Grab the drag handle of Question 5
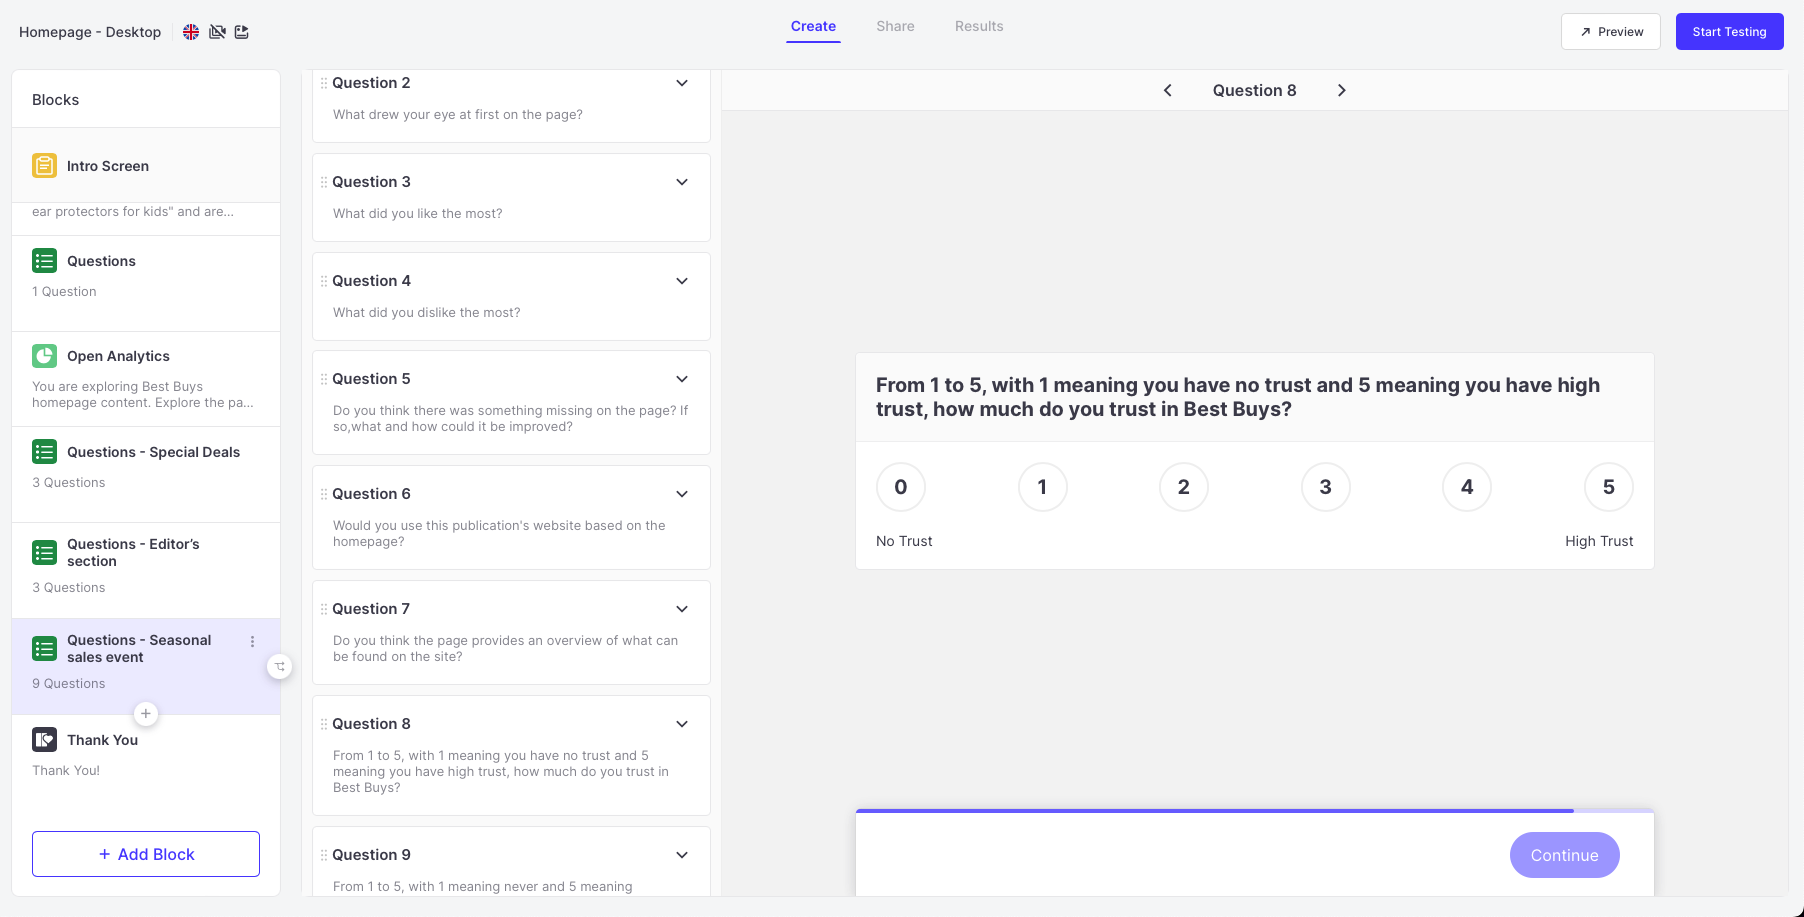 [324, 379]
